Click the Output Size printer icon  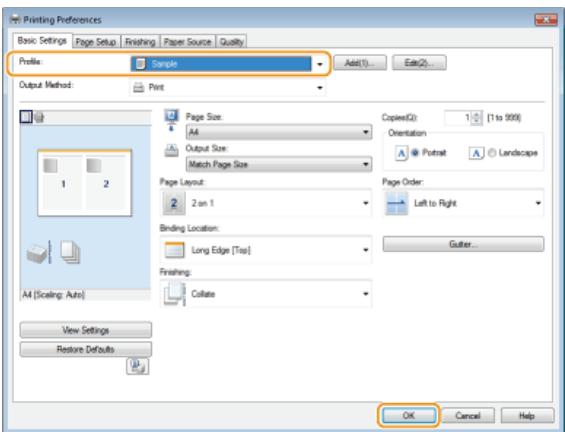[x=172, y=150]
